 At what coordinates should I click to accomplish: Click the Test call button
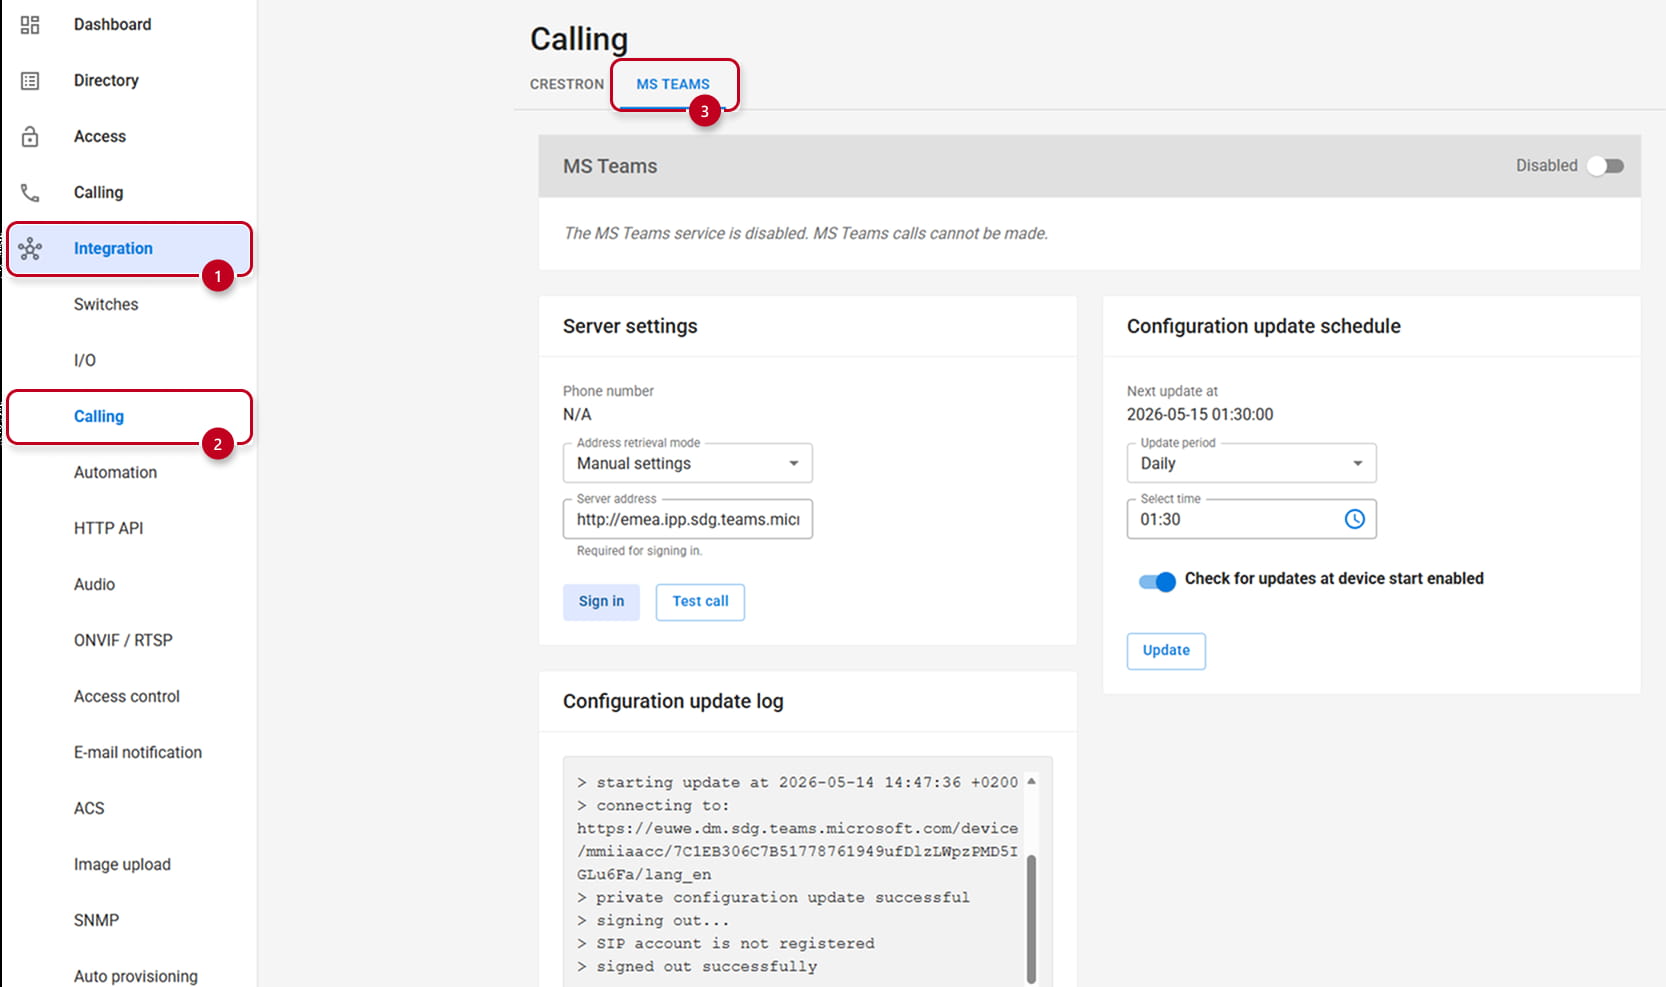click(x=700, y=601)
